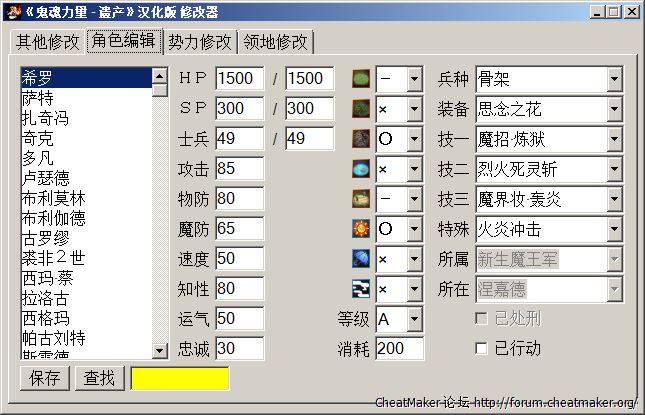Open the 等级 dropdown showing A
645x415 pixels.
pyautogui.click(x=414, y=319)
